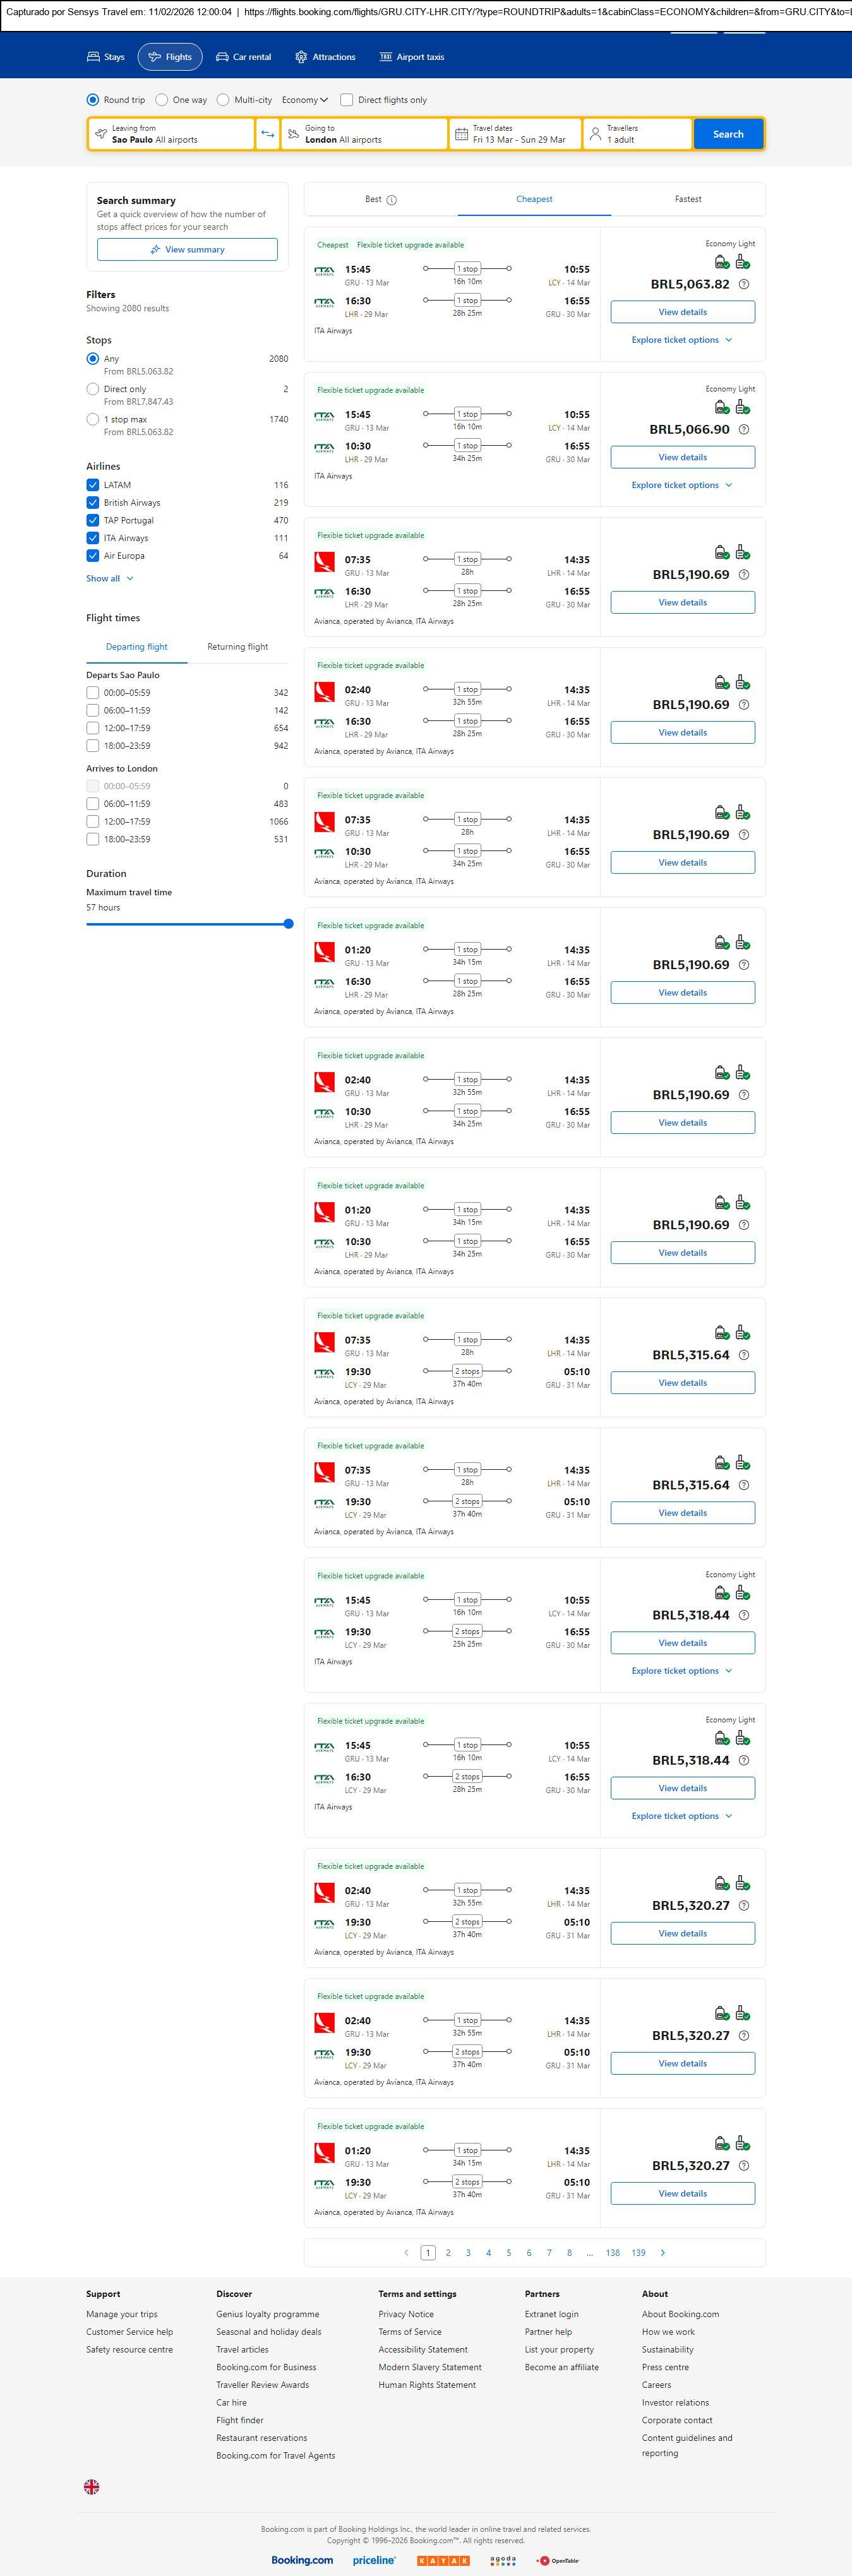Switch to the Fastest sorting tab
The width and height of the screenshot is (852, 2576).
point(687,199)
